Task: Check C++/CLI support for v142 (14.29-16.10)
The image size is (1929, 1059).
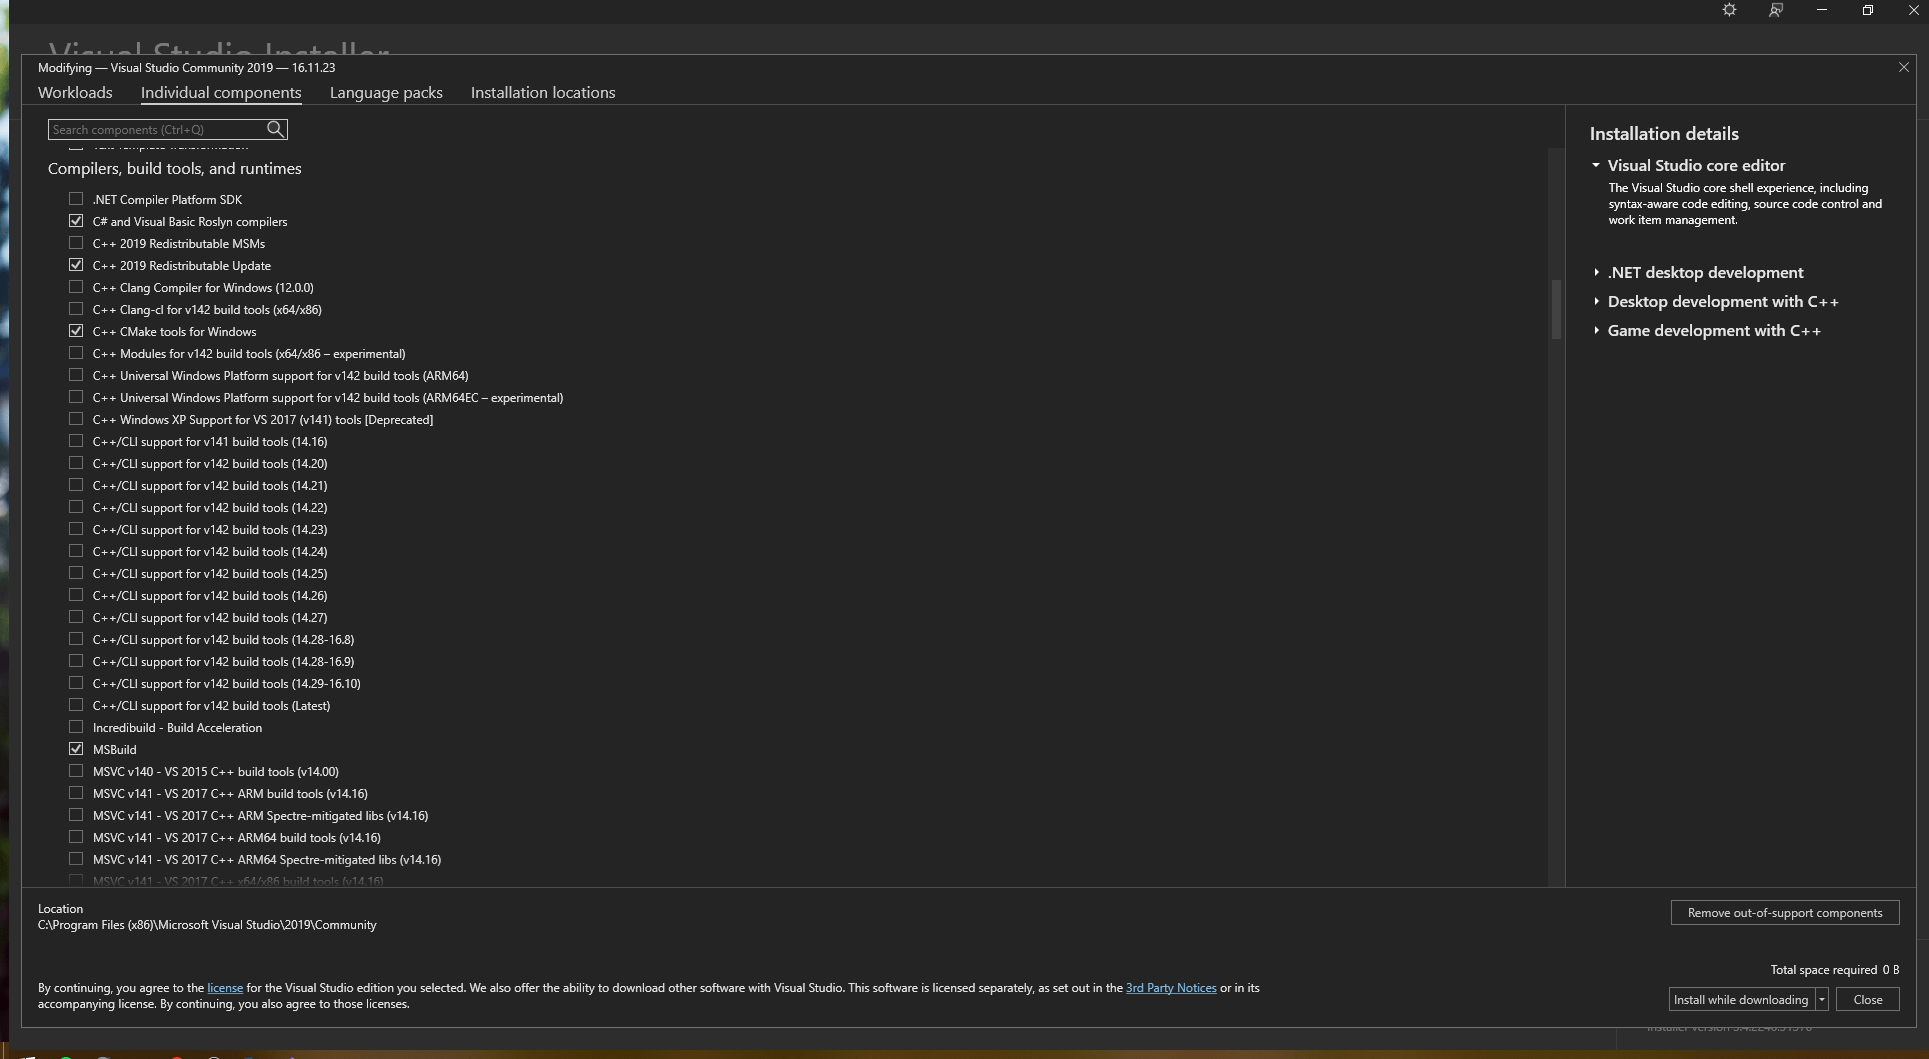Action: click(76, 683)
